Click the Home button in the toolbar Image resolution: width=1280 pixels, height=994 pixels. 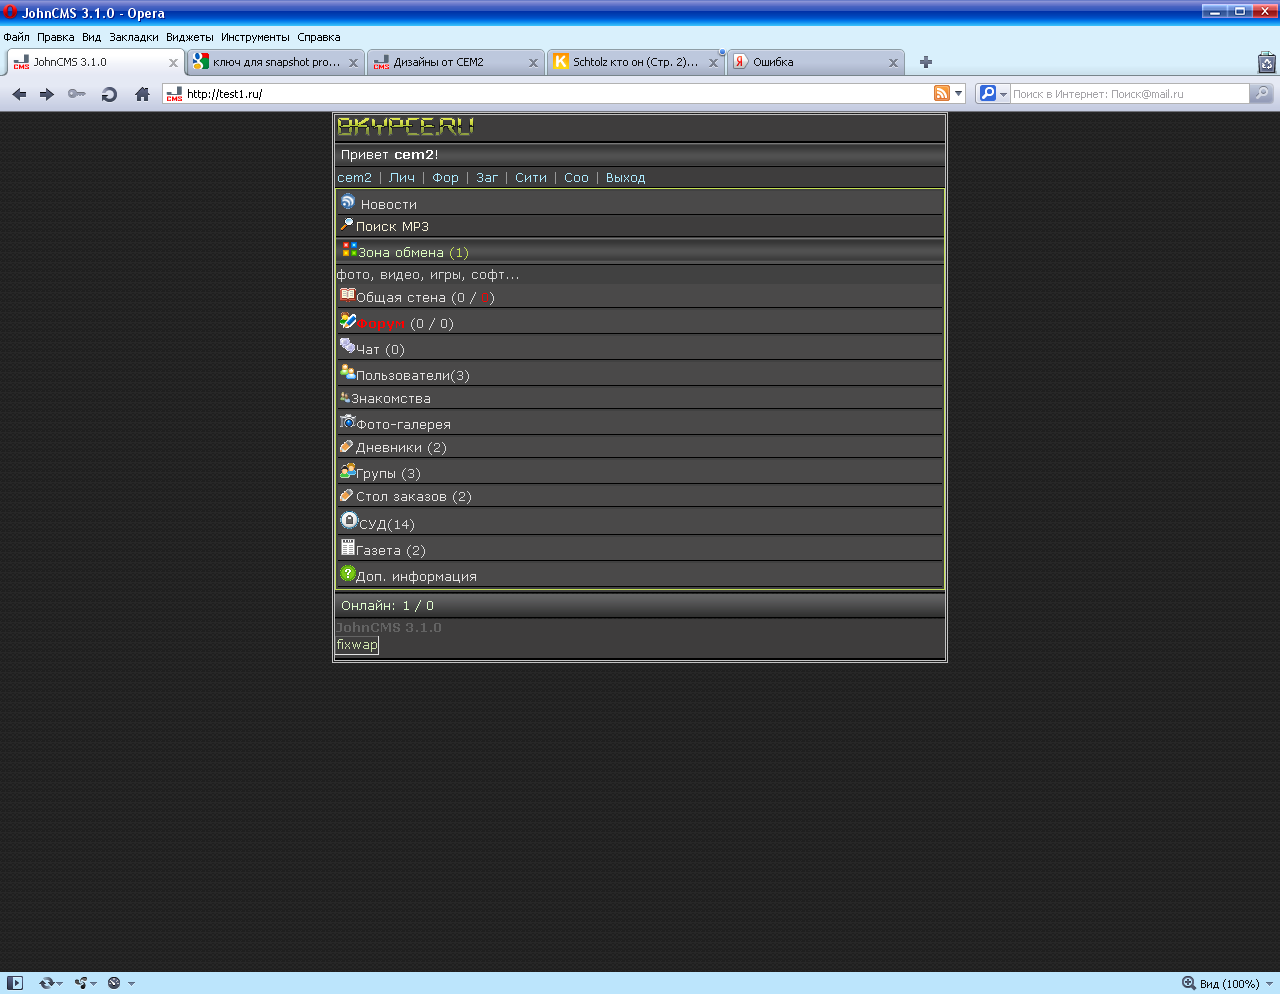tap(142, 94)
